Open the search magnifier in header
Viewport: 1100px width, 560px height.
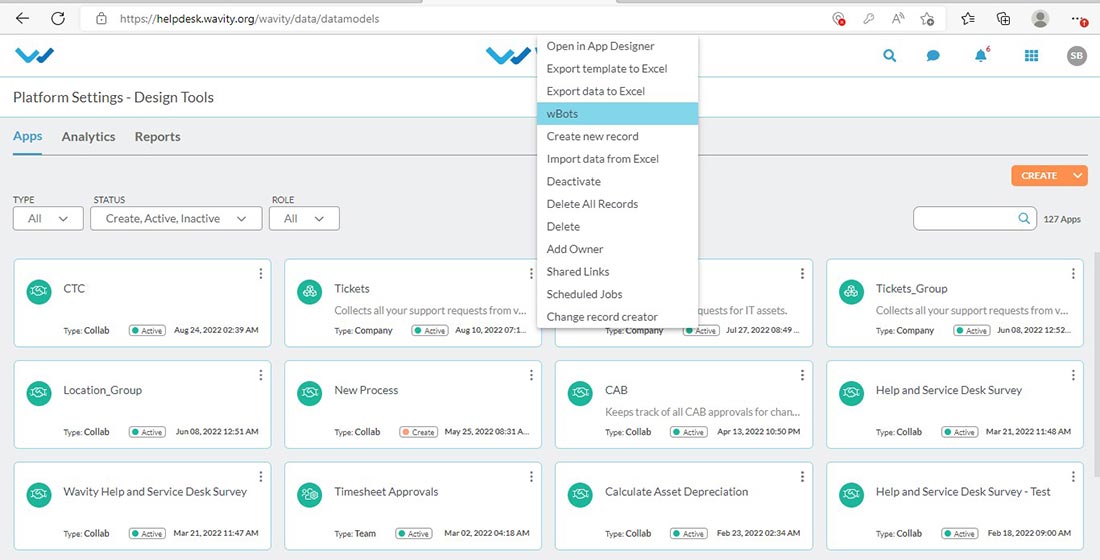pyautogui.click(x=890, y=55)
